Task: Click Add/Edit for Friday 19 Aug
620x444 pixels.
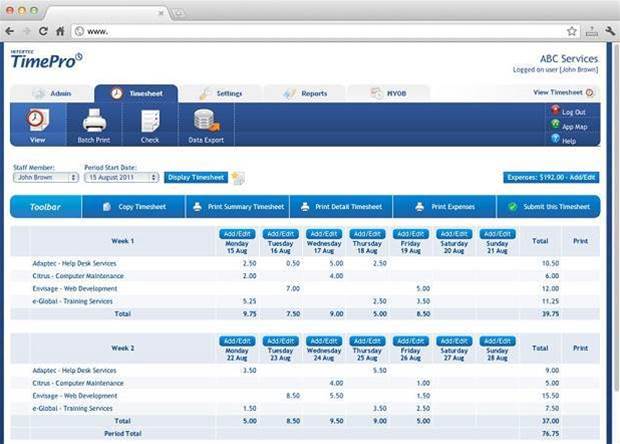Action: pos(410,234)
